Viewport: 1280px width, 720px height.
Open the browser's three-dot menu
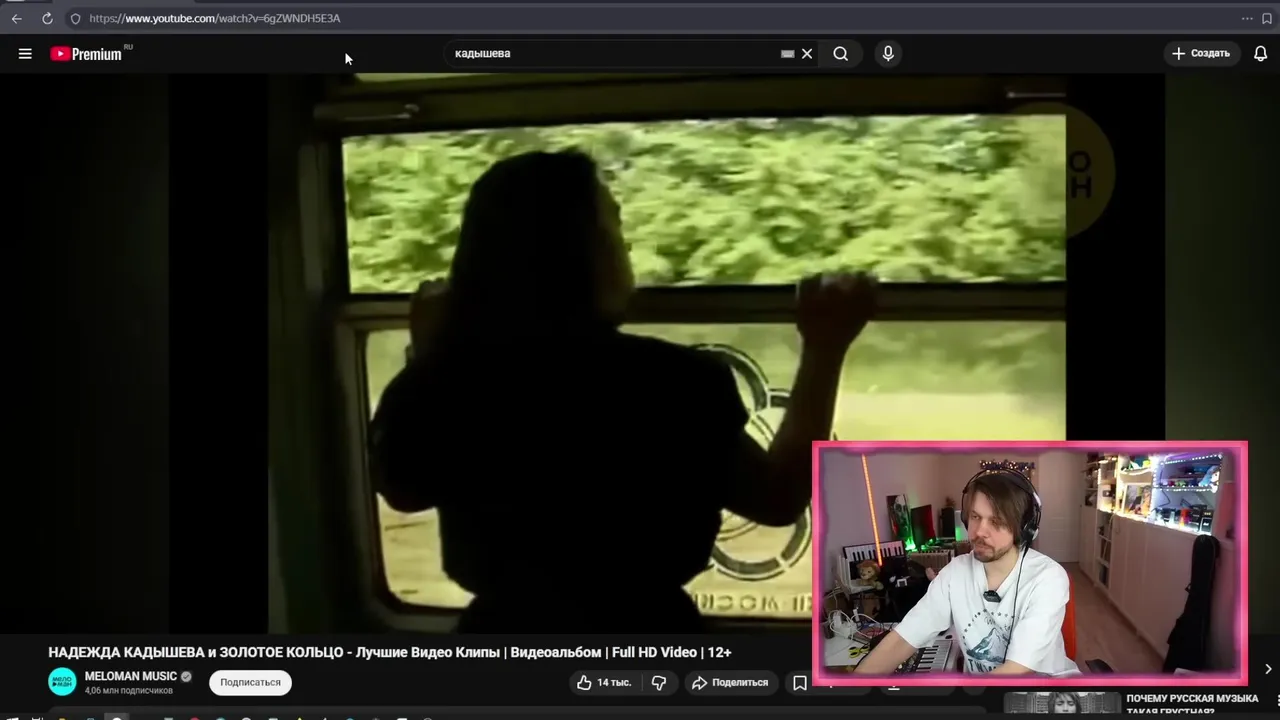(1247, 18)
